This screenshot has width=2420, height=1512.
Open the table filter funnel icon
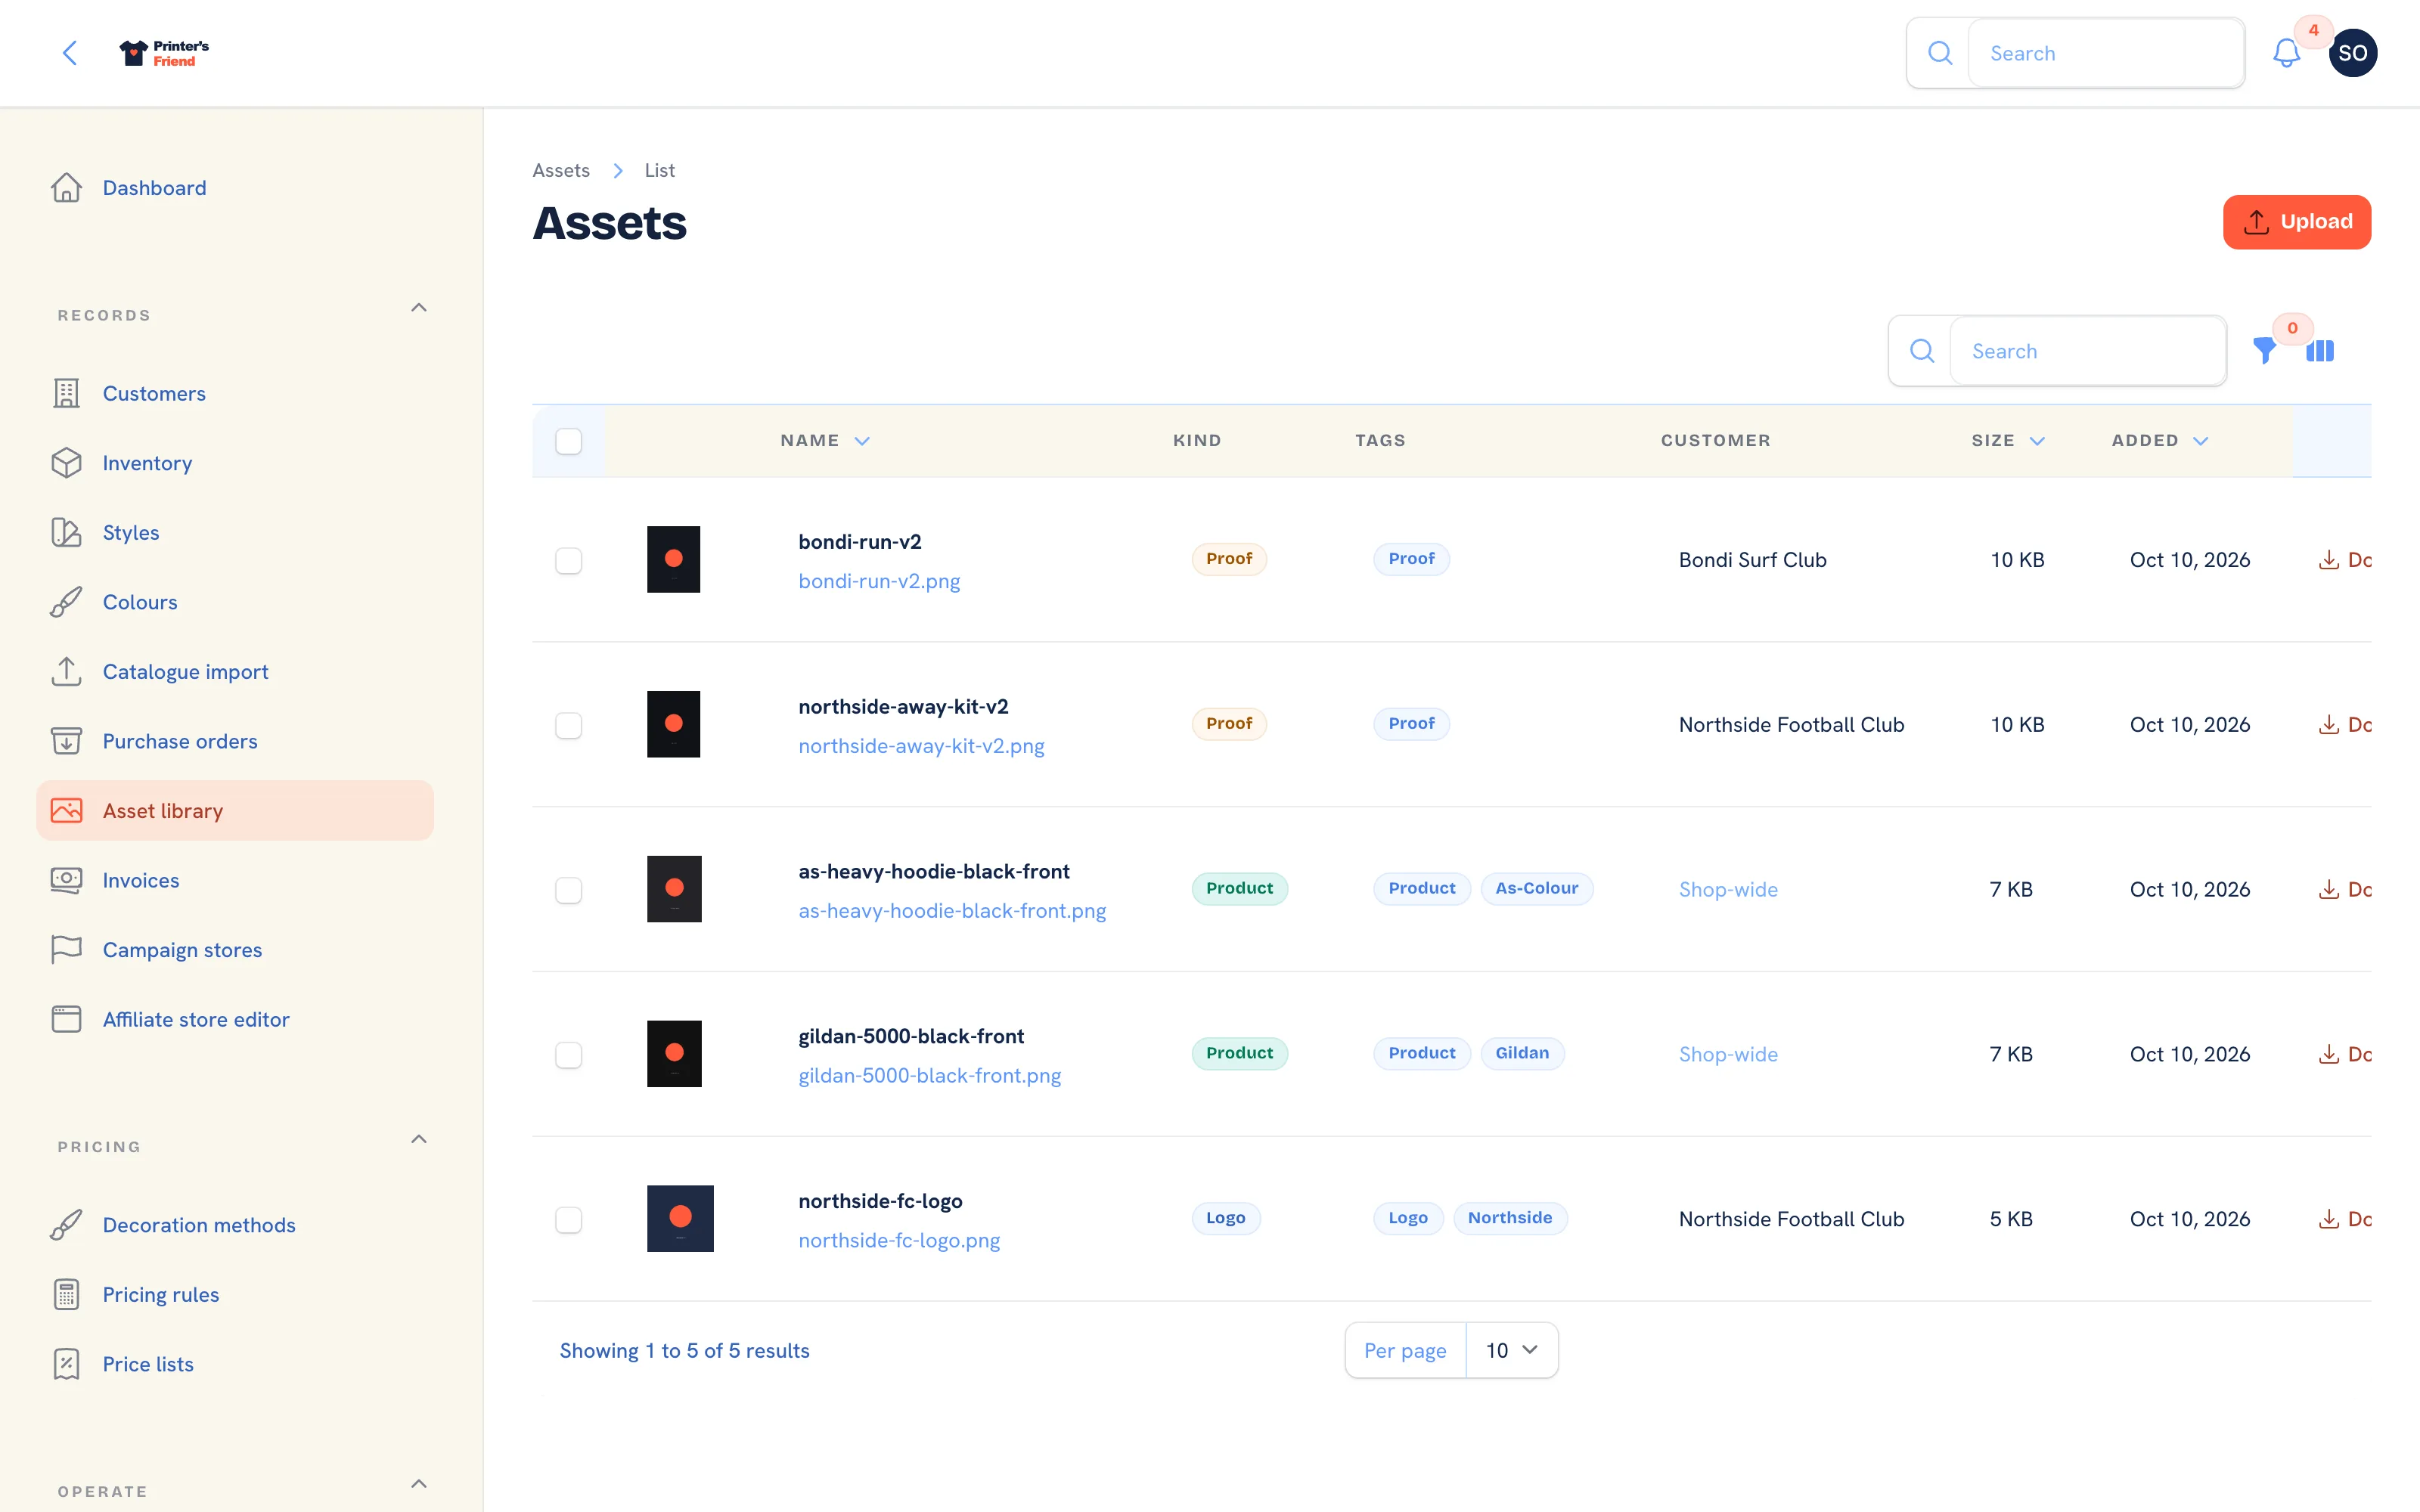pos(2264,351)
